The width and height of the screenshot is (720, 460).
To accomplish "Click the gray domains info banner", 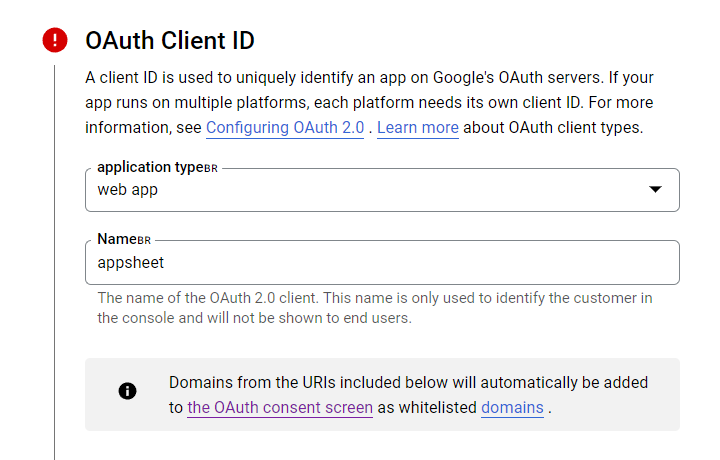I will click(x=382, y=394).
